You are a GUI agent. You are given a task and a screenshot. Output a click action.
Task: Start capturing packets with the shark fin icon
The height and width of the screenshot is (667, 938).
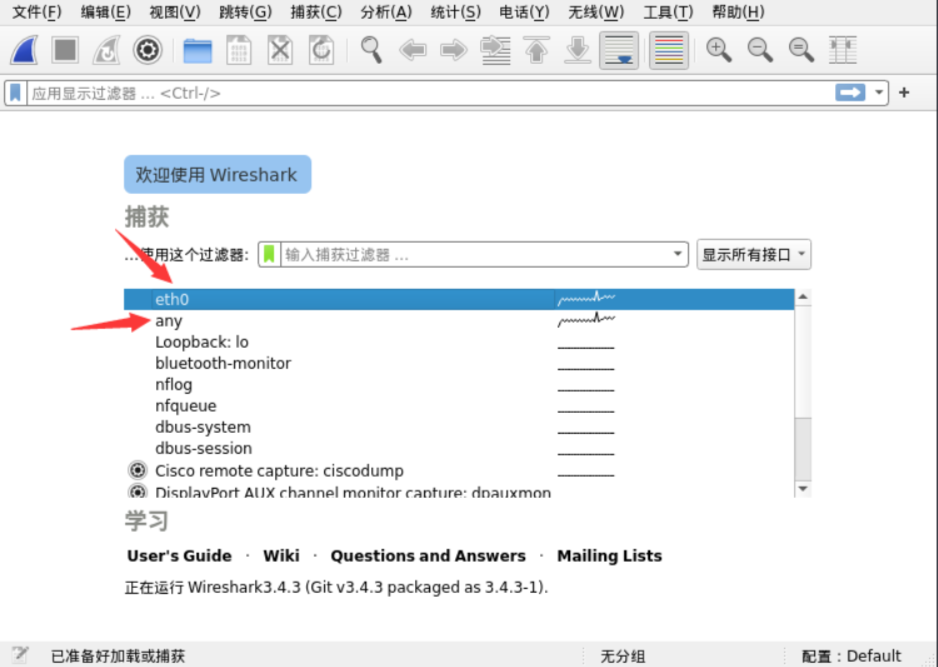(25, 50)
